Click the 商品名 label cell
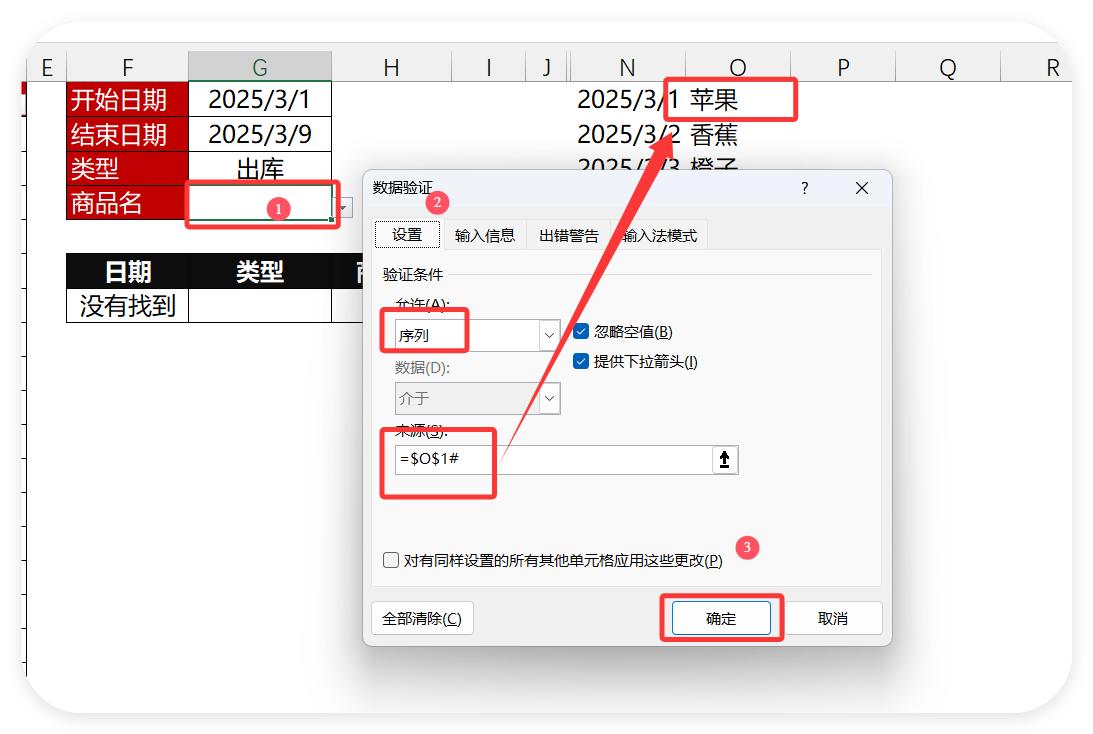This screenshot has width=1093, height=734. pyautogui.click(x=128, y=203)
